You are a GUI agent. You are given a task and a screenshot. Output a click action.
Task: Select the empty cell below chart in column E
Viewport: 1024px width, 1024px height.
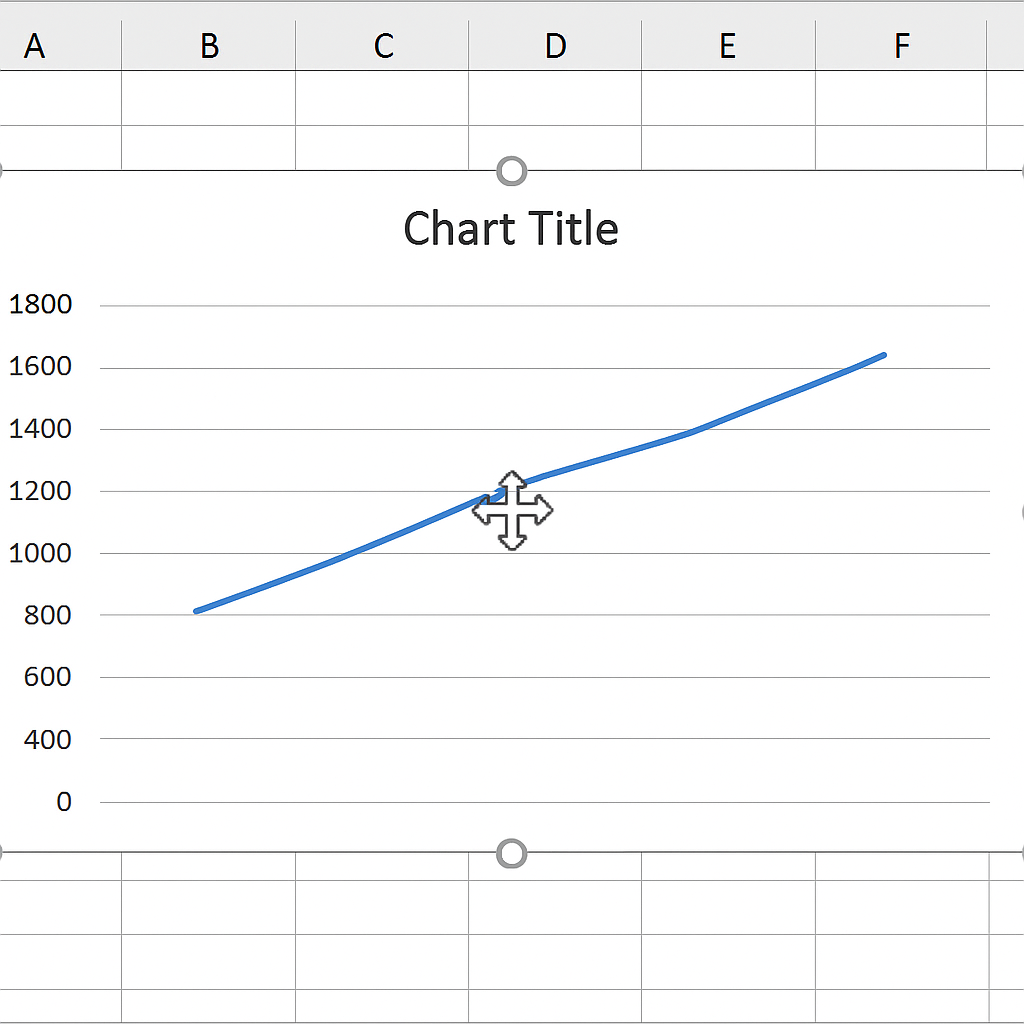click(728, 907)
